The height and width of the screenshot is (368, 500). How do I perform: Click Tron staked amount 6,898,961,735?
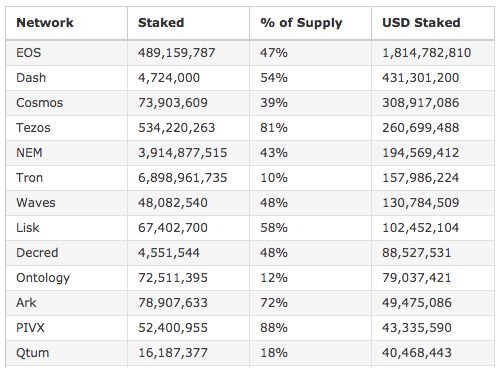[x=183, y=178]
